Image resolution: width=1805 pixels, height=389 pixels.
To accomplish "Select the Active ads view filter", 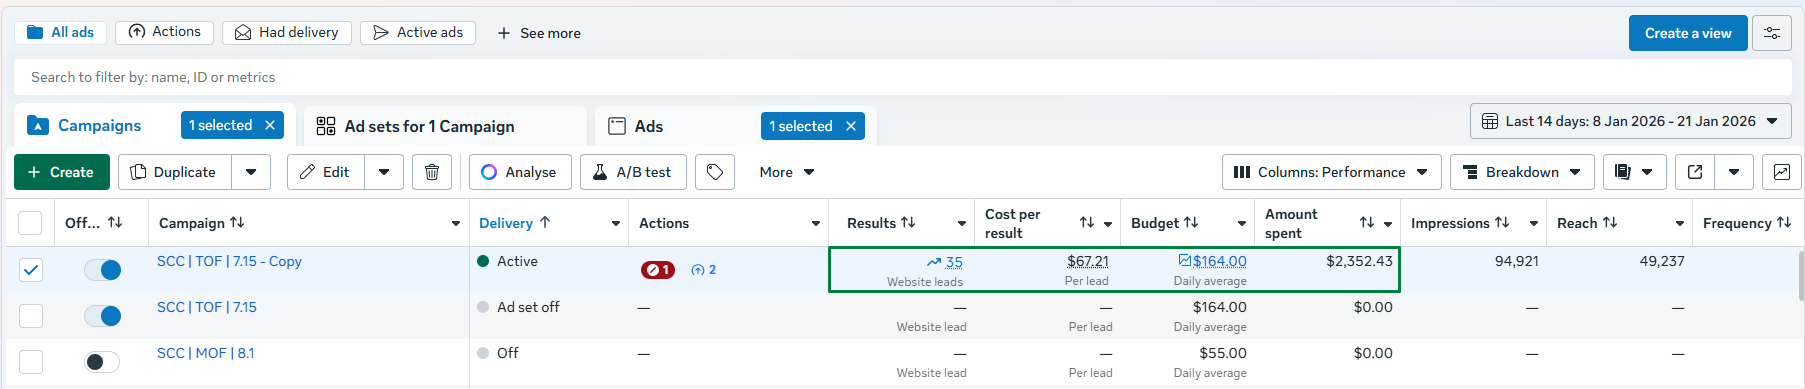I will tap(418, 33).
